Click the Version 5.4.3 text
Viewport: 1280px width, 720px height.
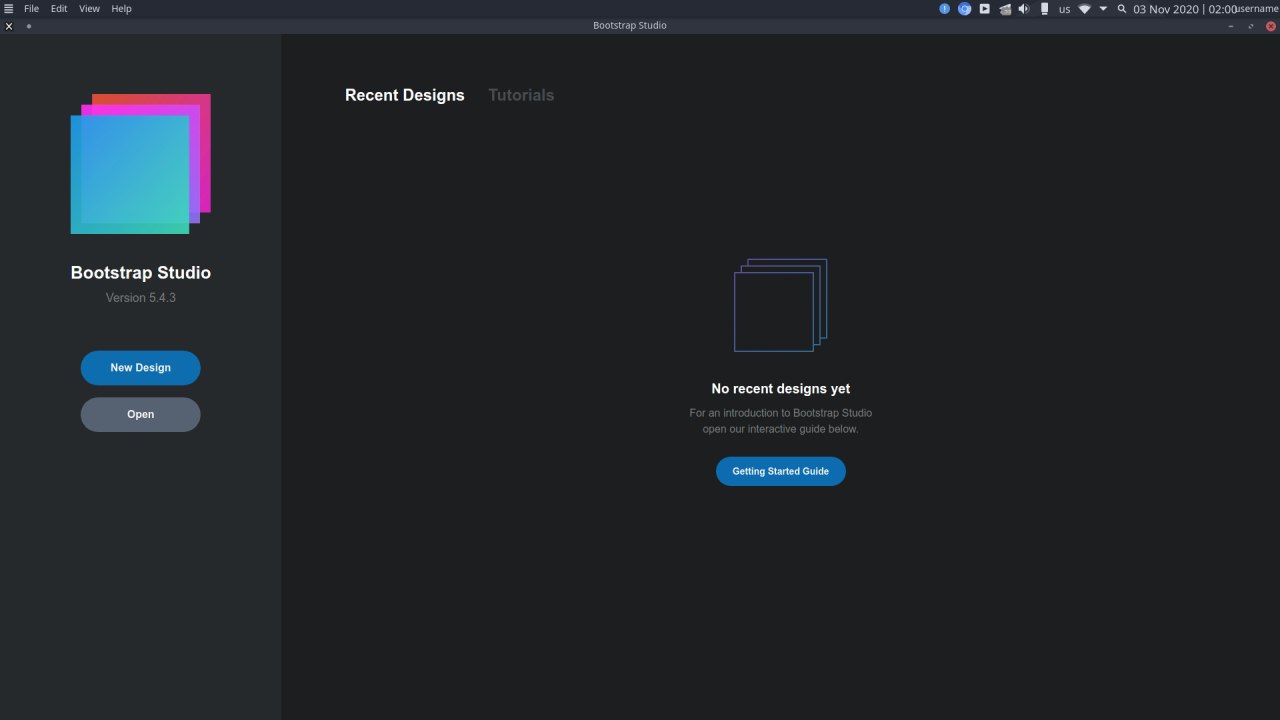(x=141, y=298)
